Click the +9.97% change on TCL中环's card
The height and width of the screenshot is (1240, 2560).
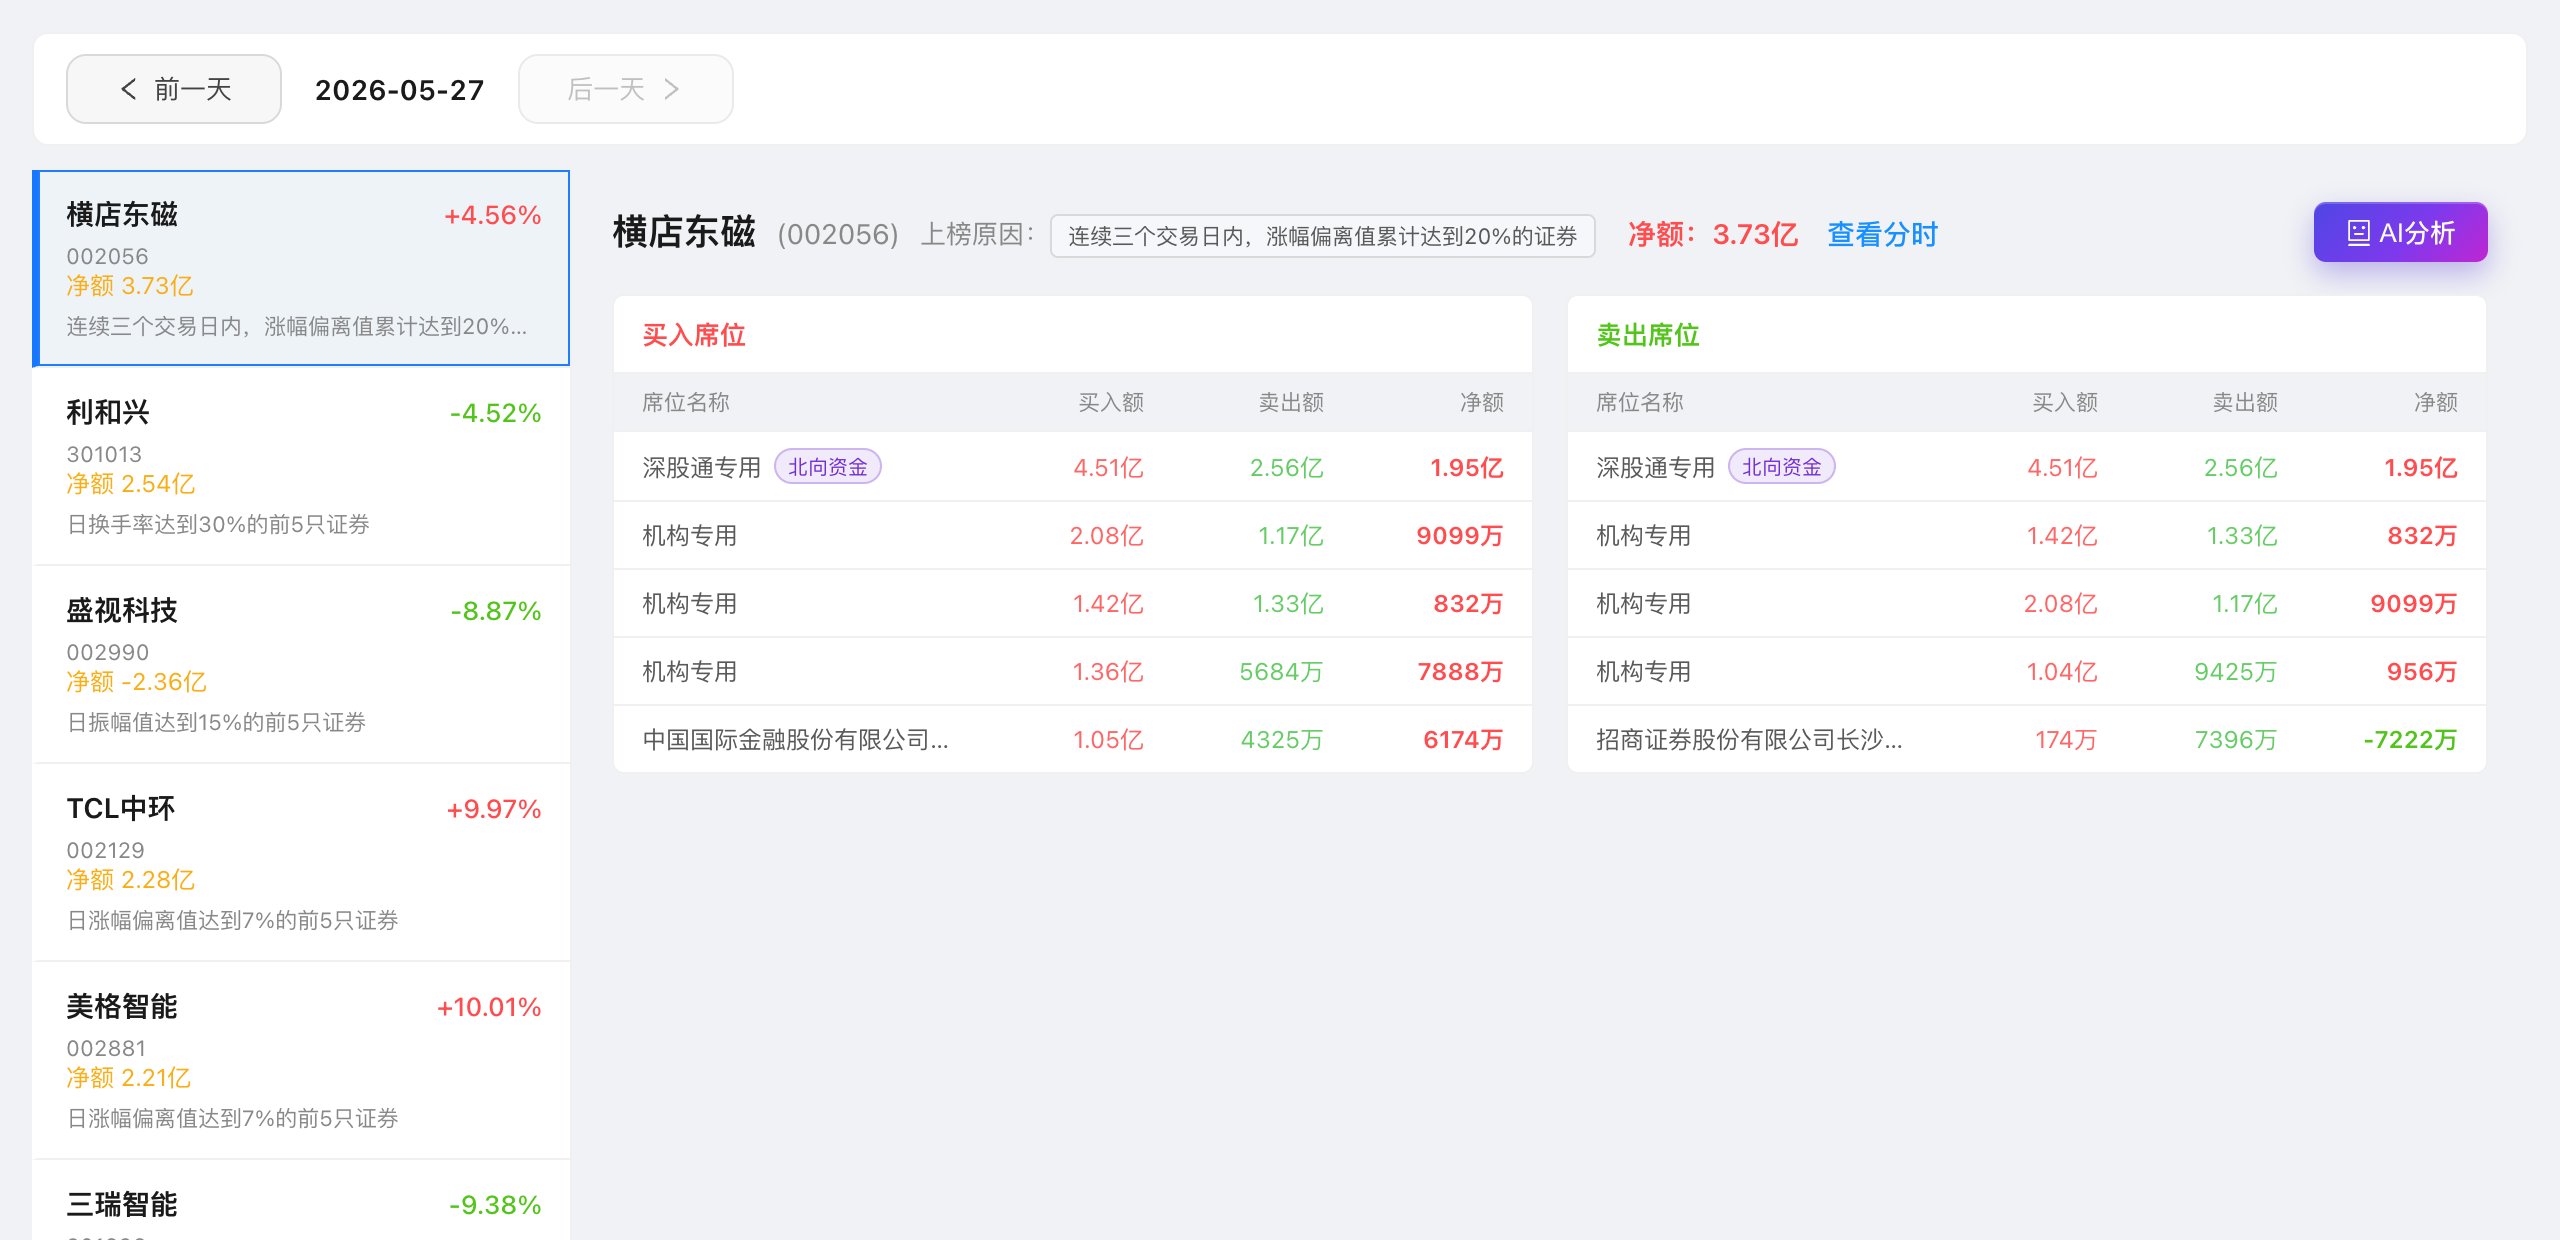coord(493,809)
